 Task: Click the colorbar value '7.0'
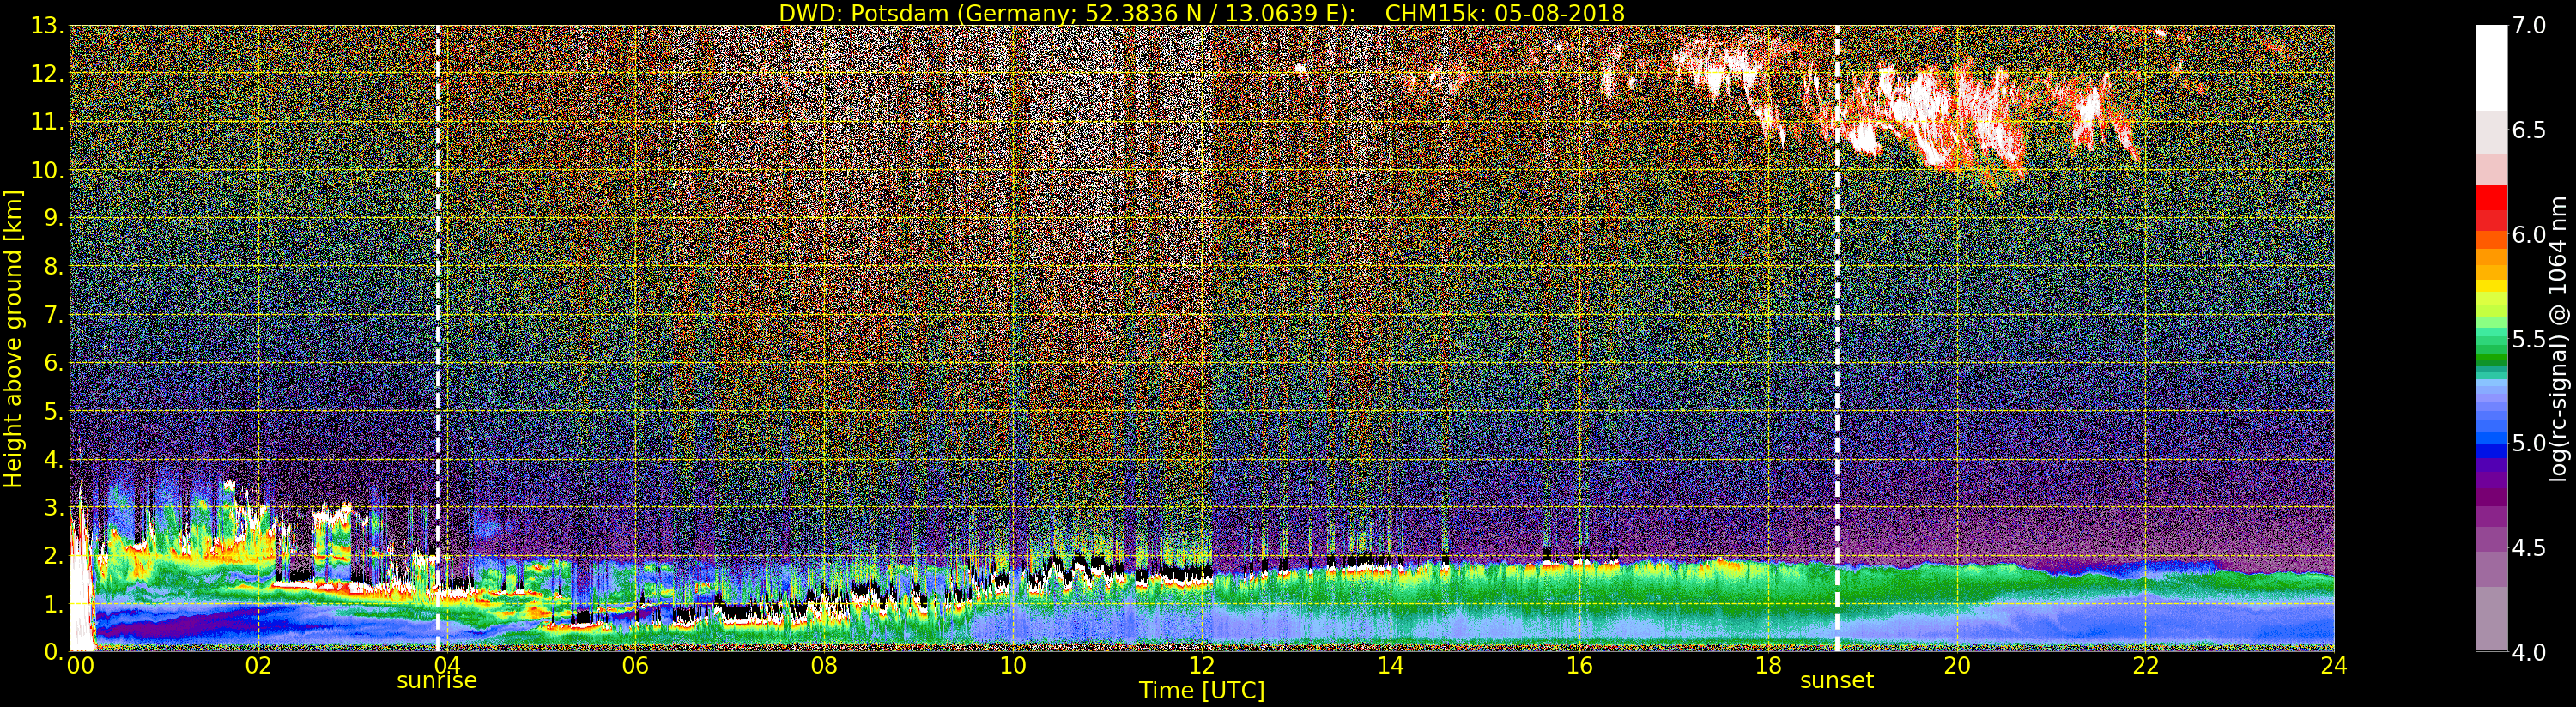tap(2530, 26)
